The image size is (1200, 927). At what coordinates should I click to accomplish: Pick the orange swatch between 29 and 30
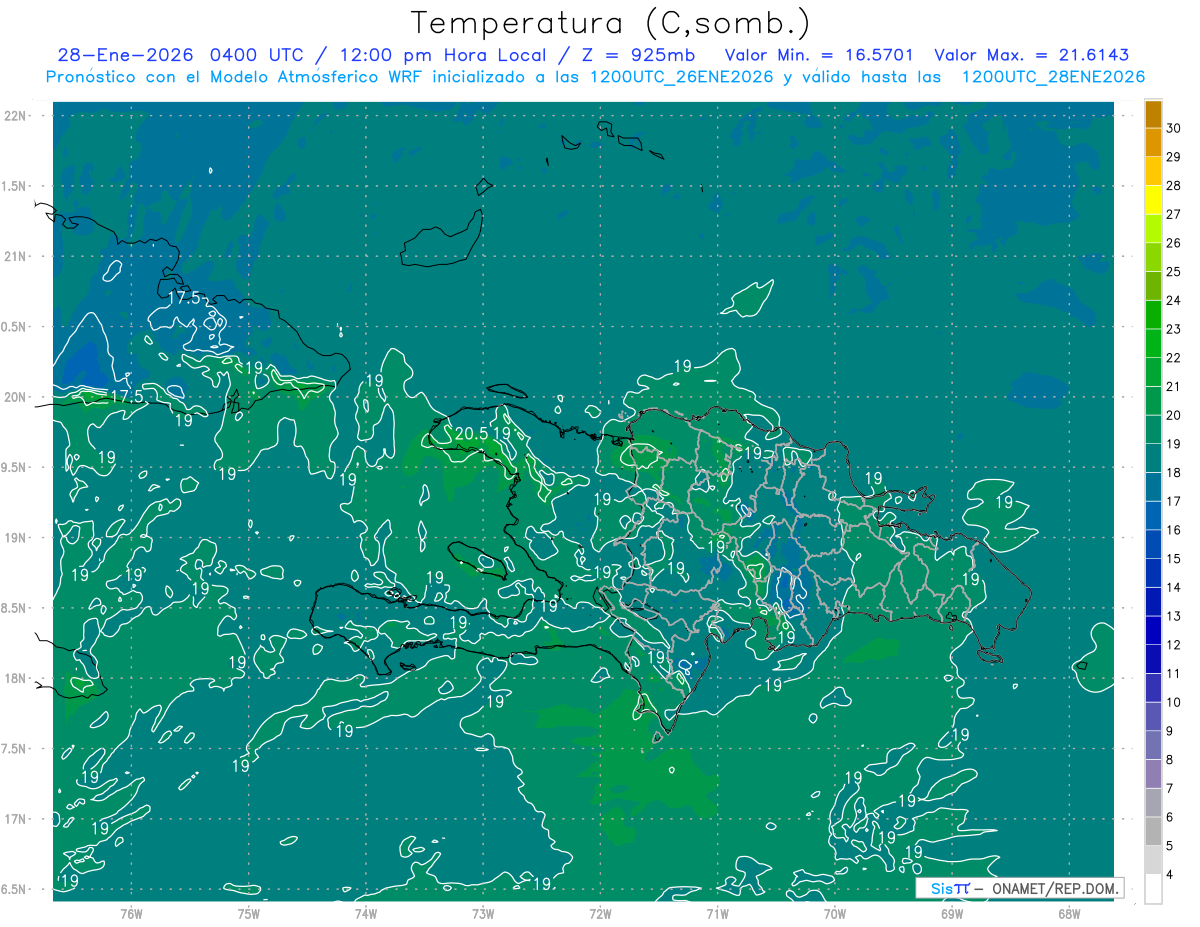click(x=1154, y=143)
